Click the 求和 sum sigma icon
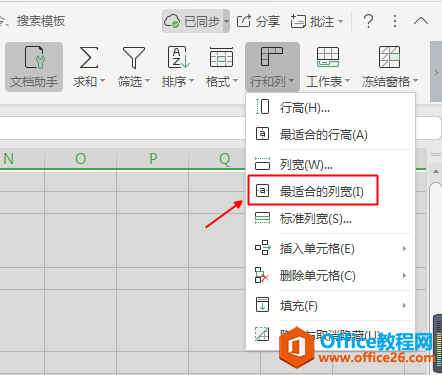This screenshot has width=442, height=375. (89, 58)
